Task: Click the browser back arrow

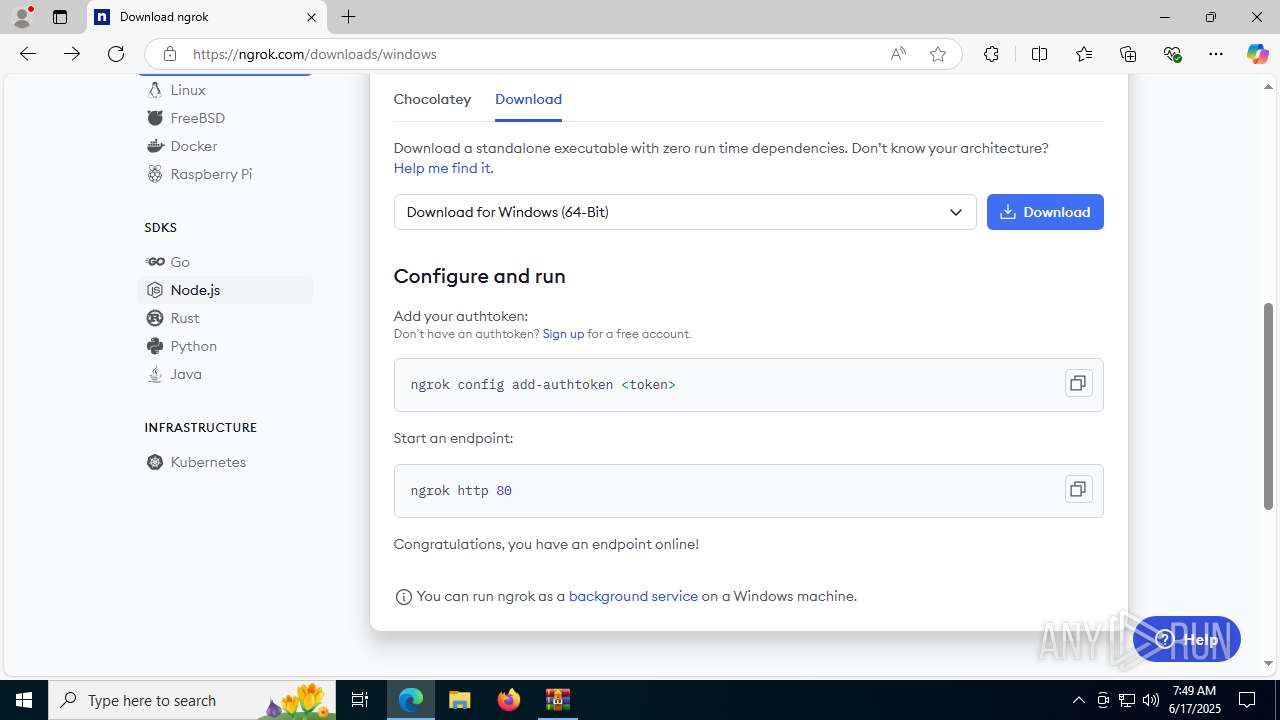Action: point(28,54)
